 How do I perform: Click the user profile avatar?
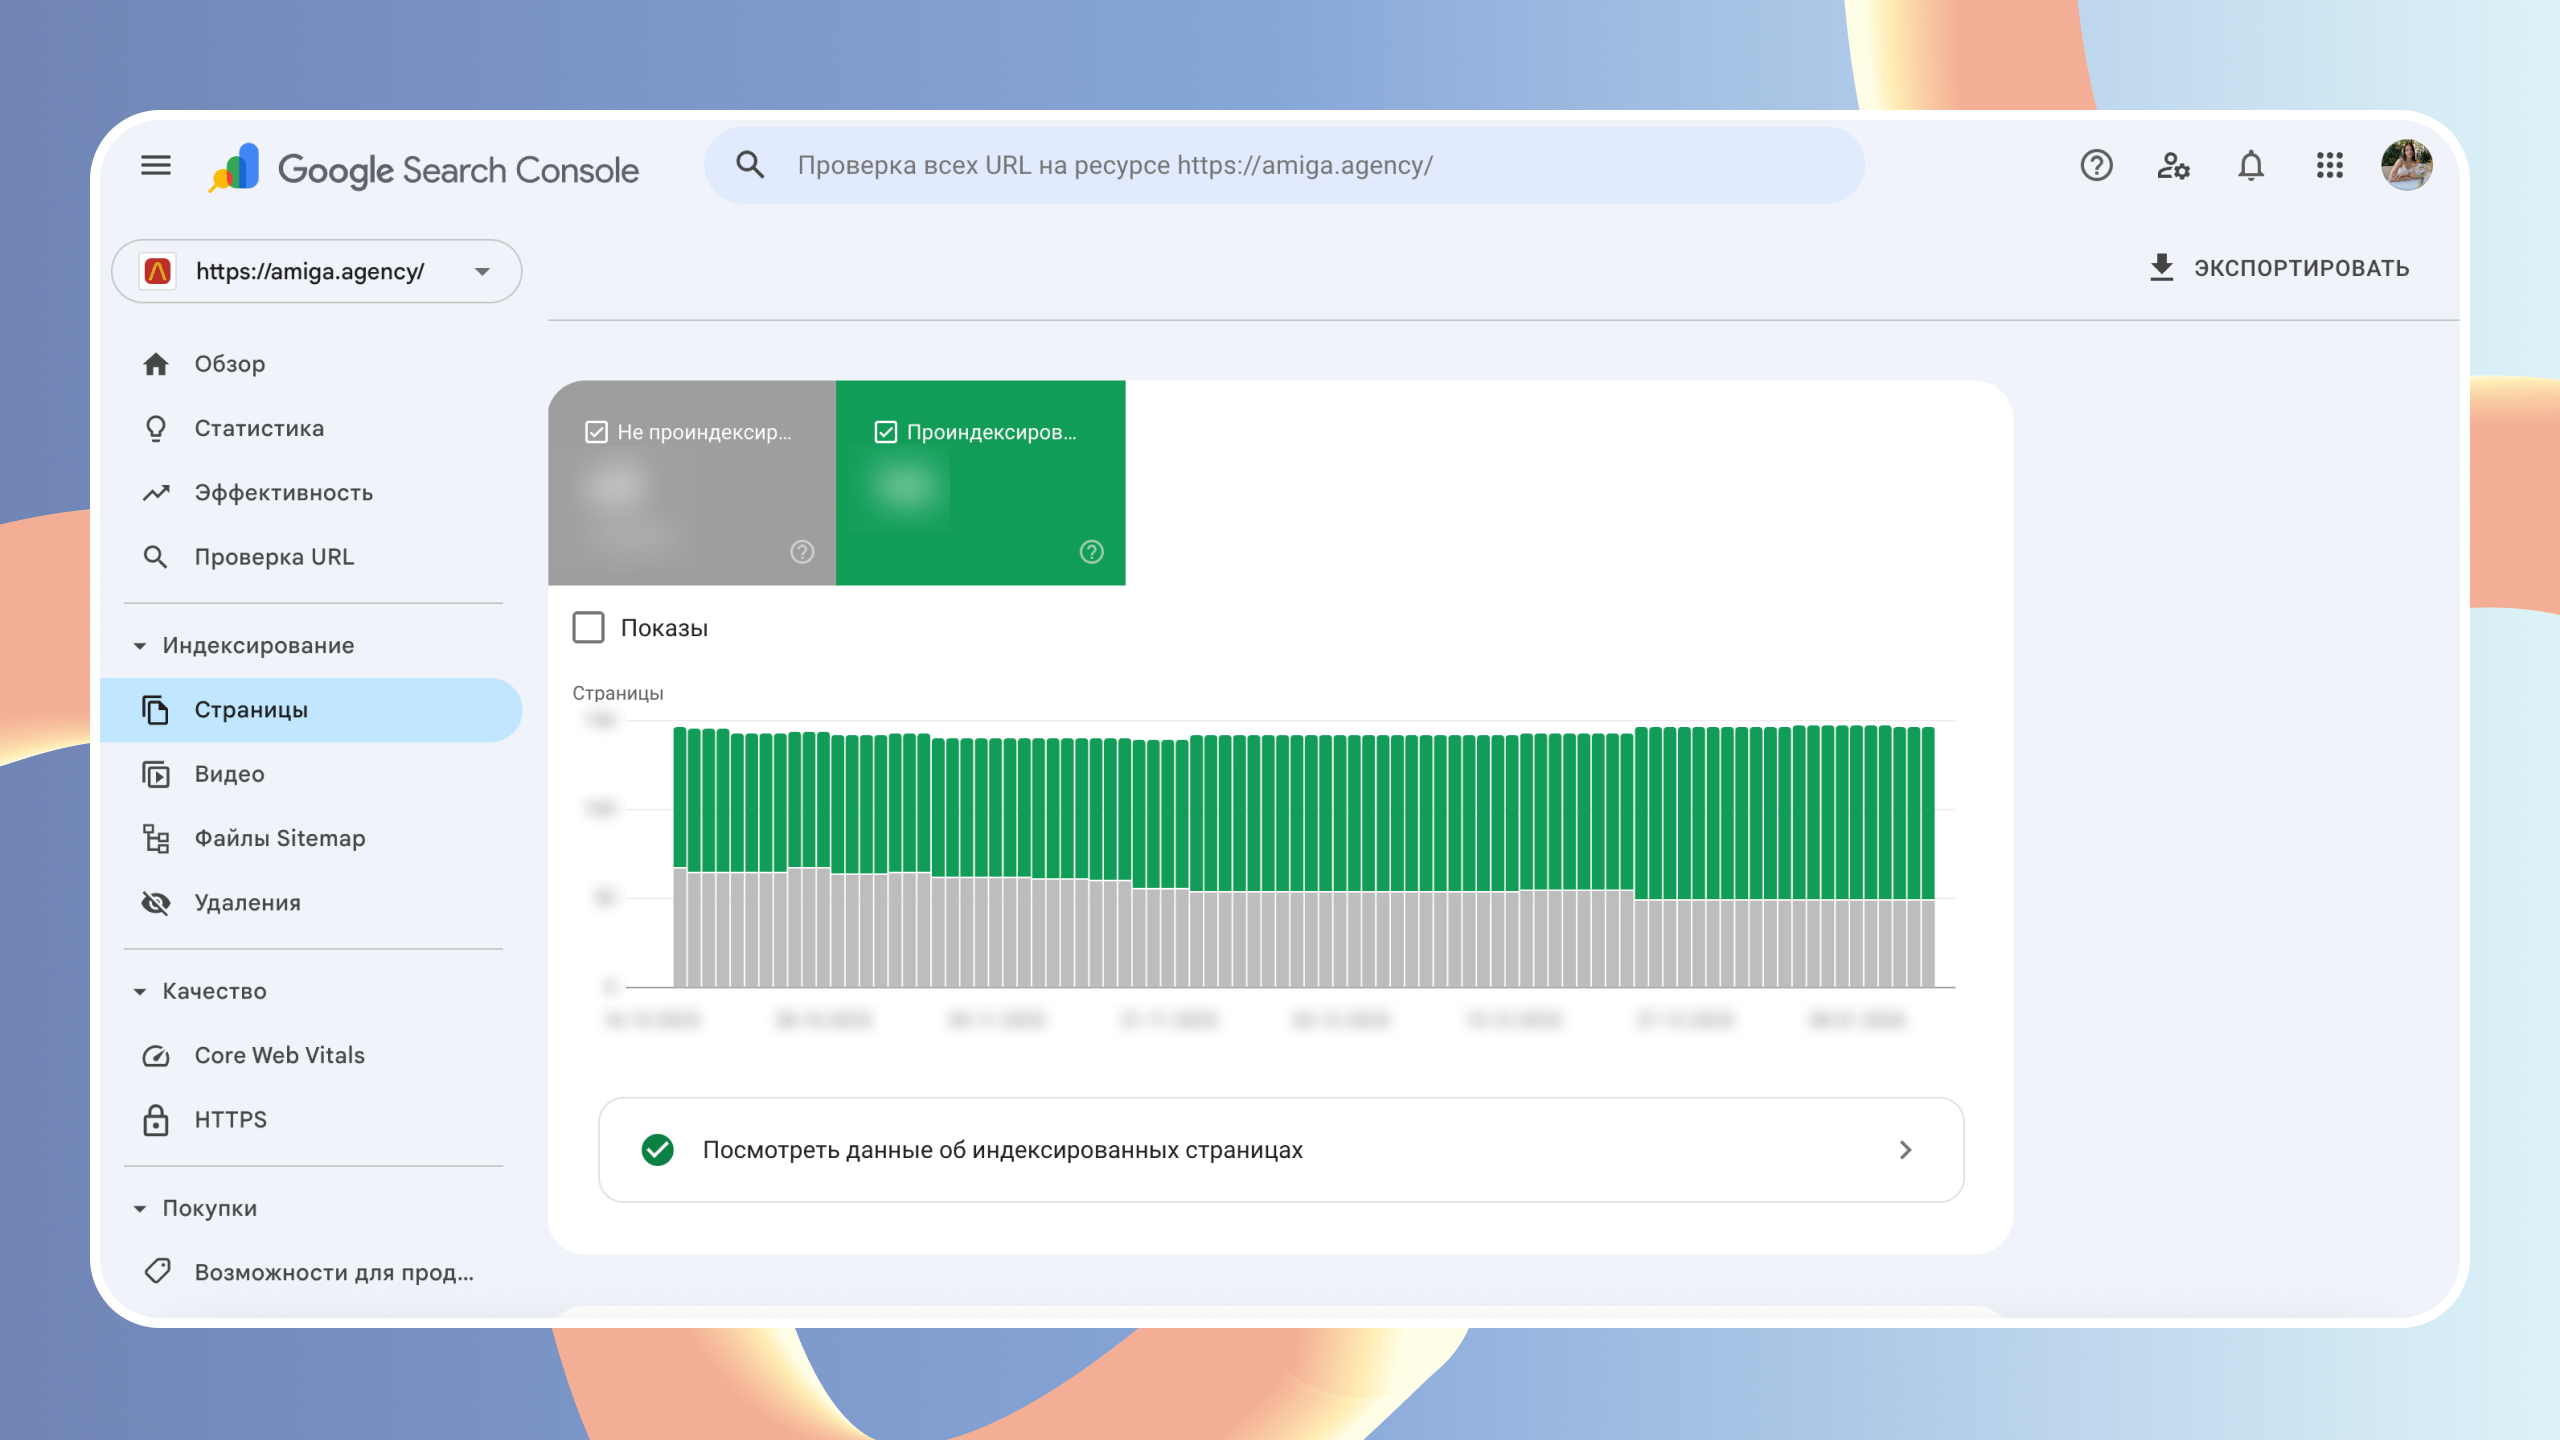[x=2406, y=165]
